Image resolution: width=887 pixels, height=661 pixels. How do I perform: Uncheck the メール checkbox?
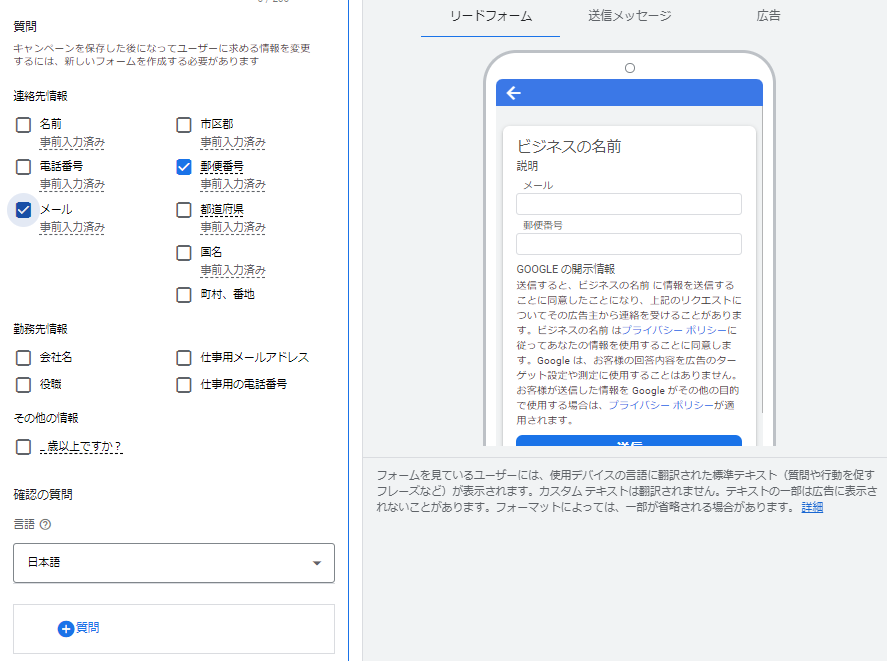pyautogui.click(x=23, y=210)
